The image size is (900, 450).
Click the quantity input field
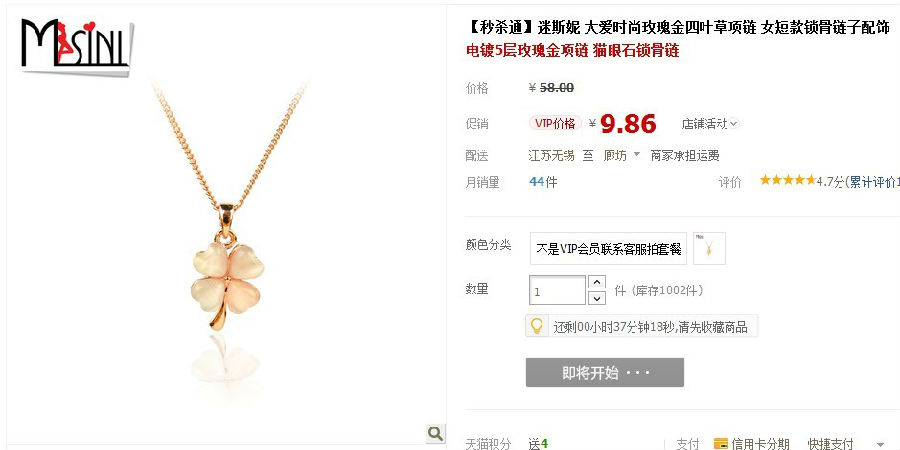pyautogui.click(x=557, y=290)
